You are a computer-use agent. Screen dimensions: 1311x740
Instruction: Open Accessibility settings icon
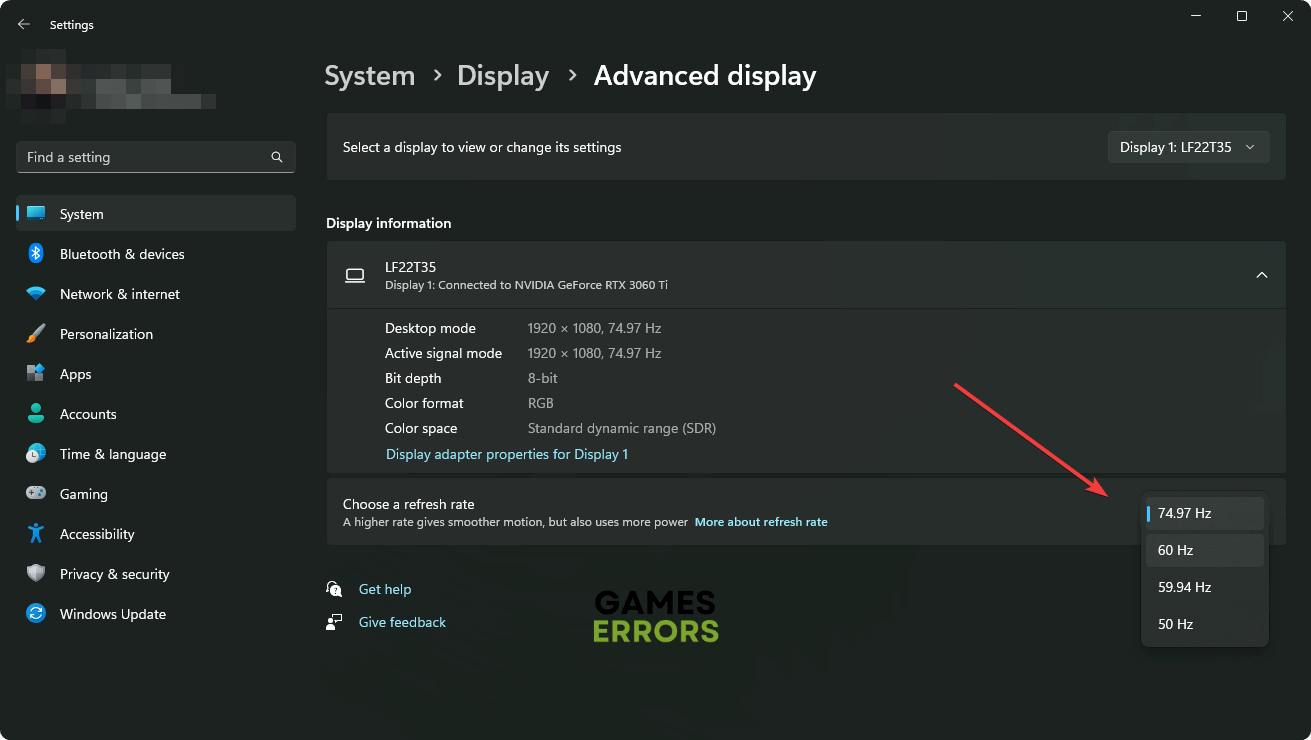coord(36,533)
